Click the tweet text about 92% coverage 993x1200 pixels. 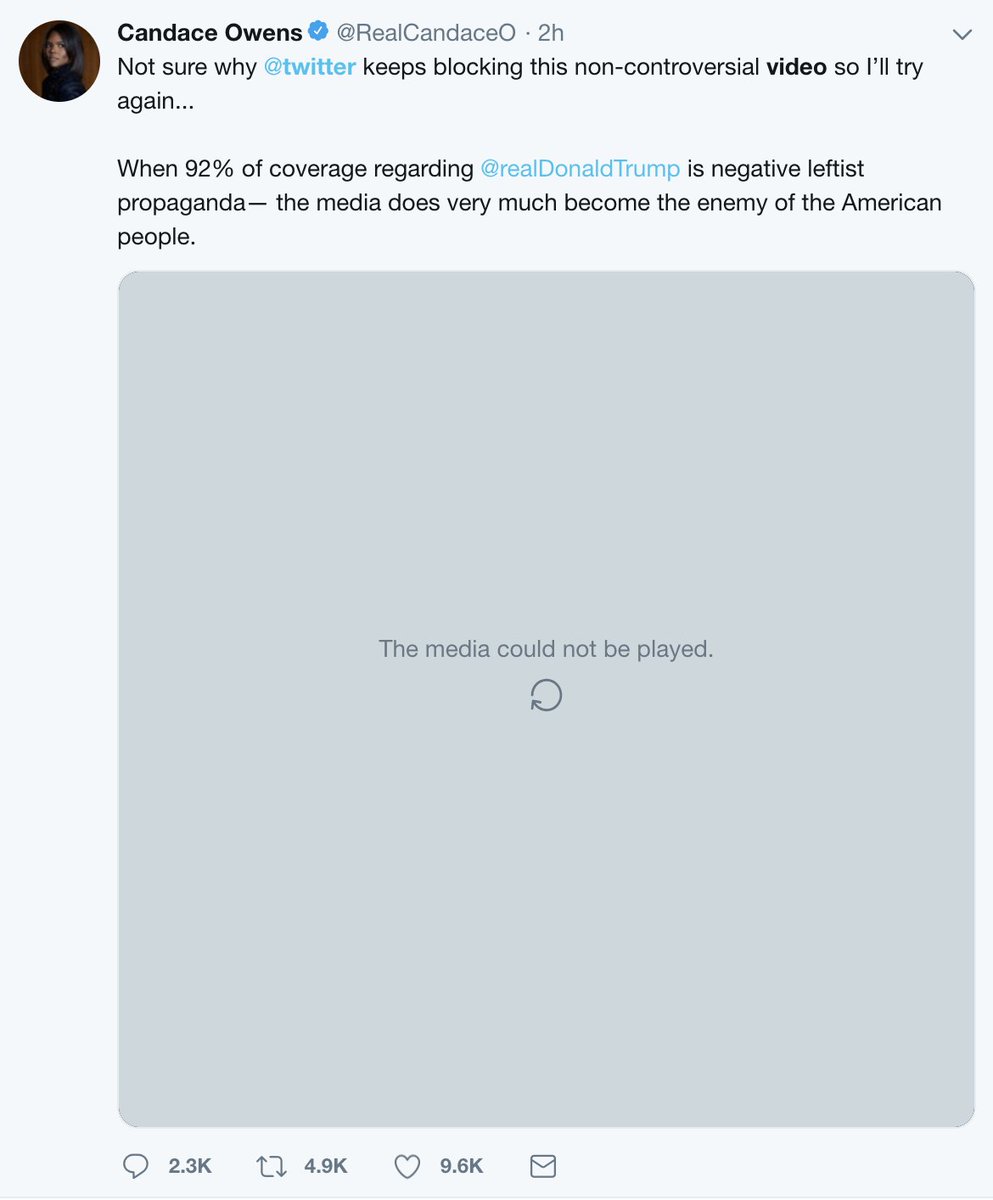529,203
